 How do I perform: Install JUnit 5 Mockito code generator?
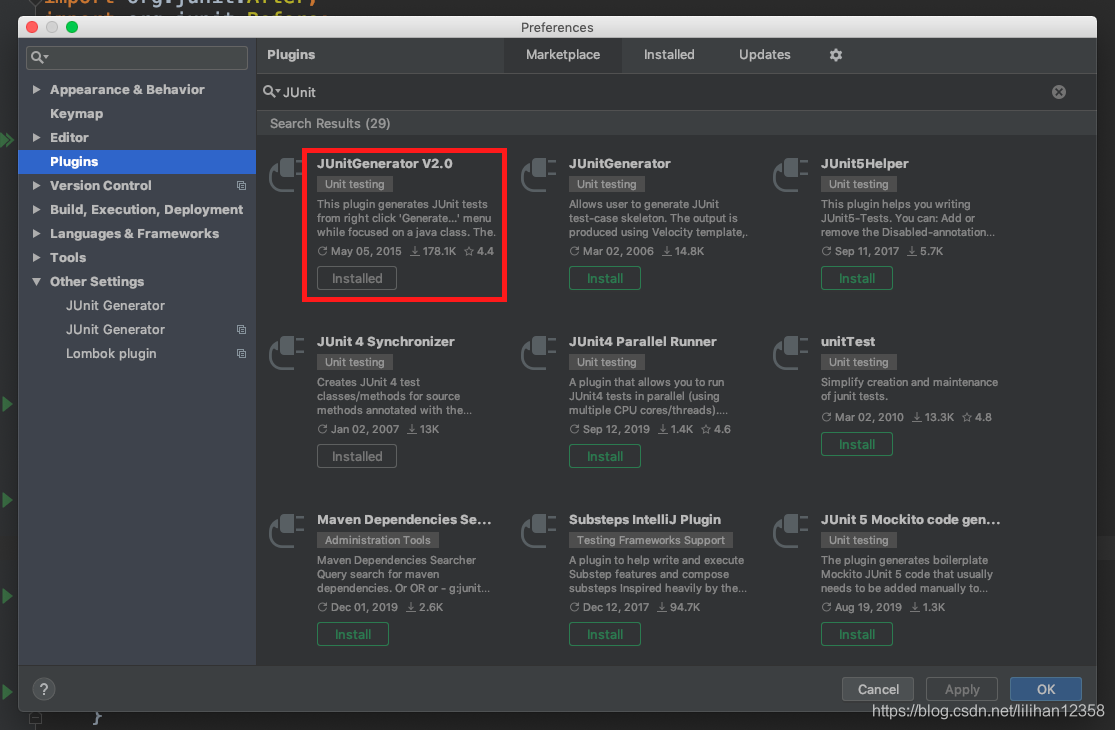pos(856,634)
